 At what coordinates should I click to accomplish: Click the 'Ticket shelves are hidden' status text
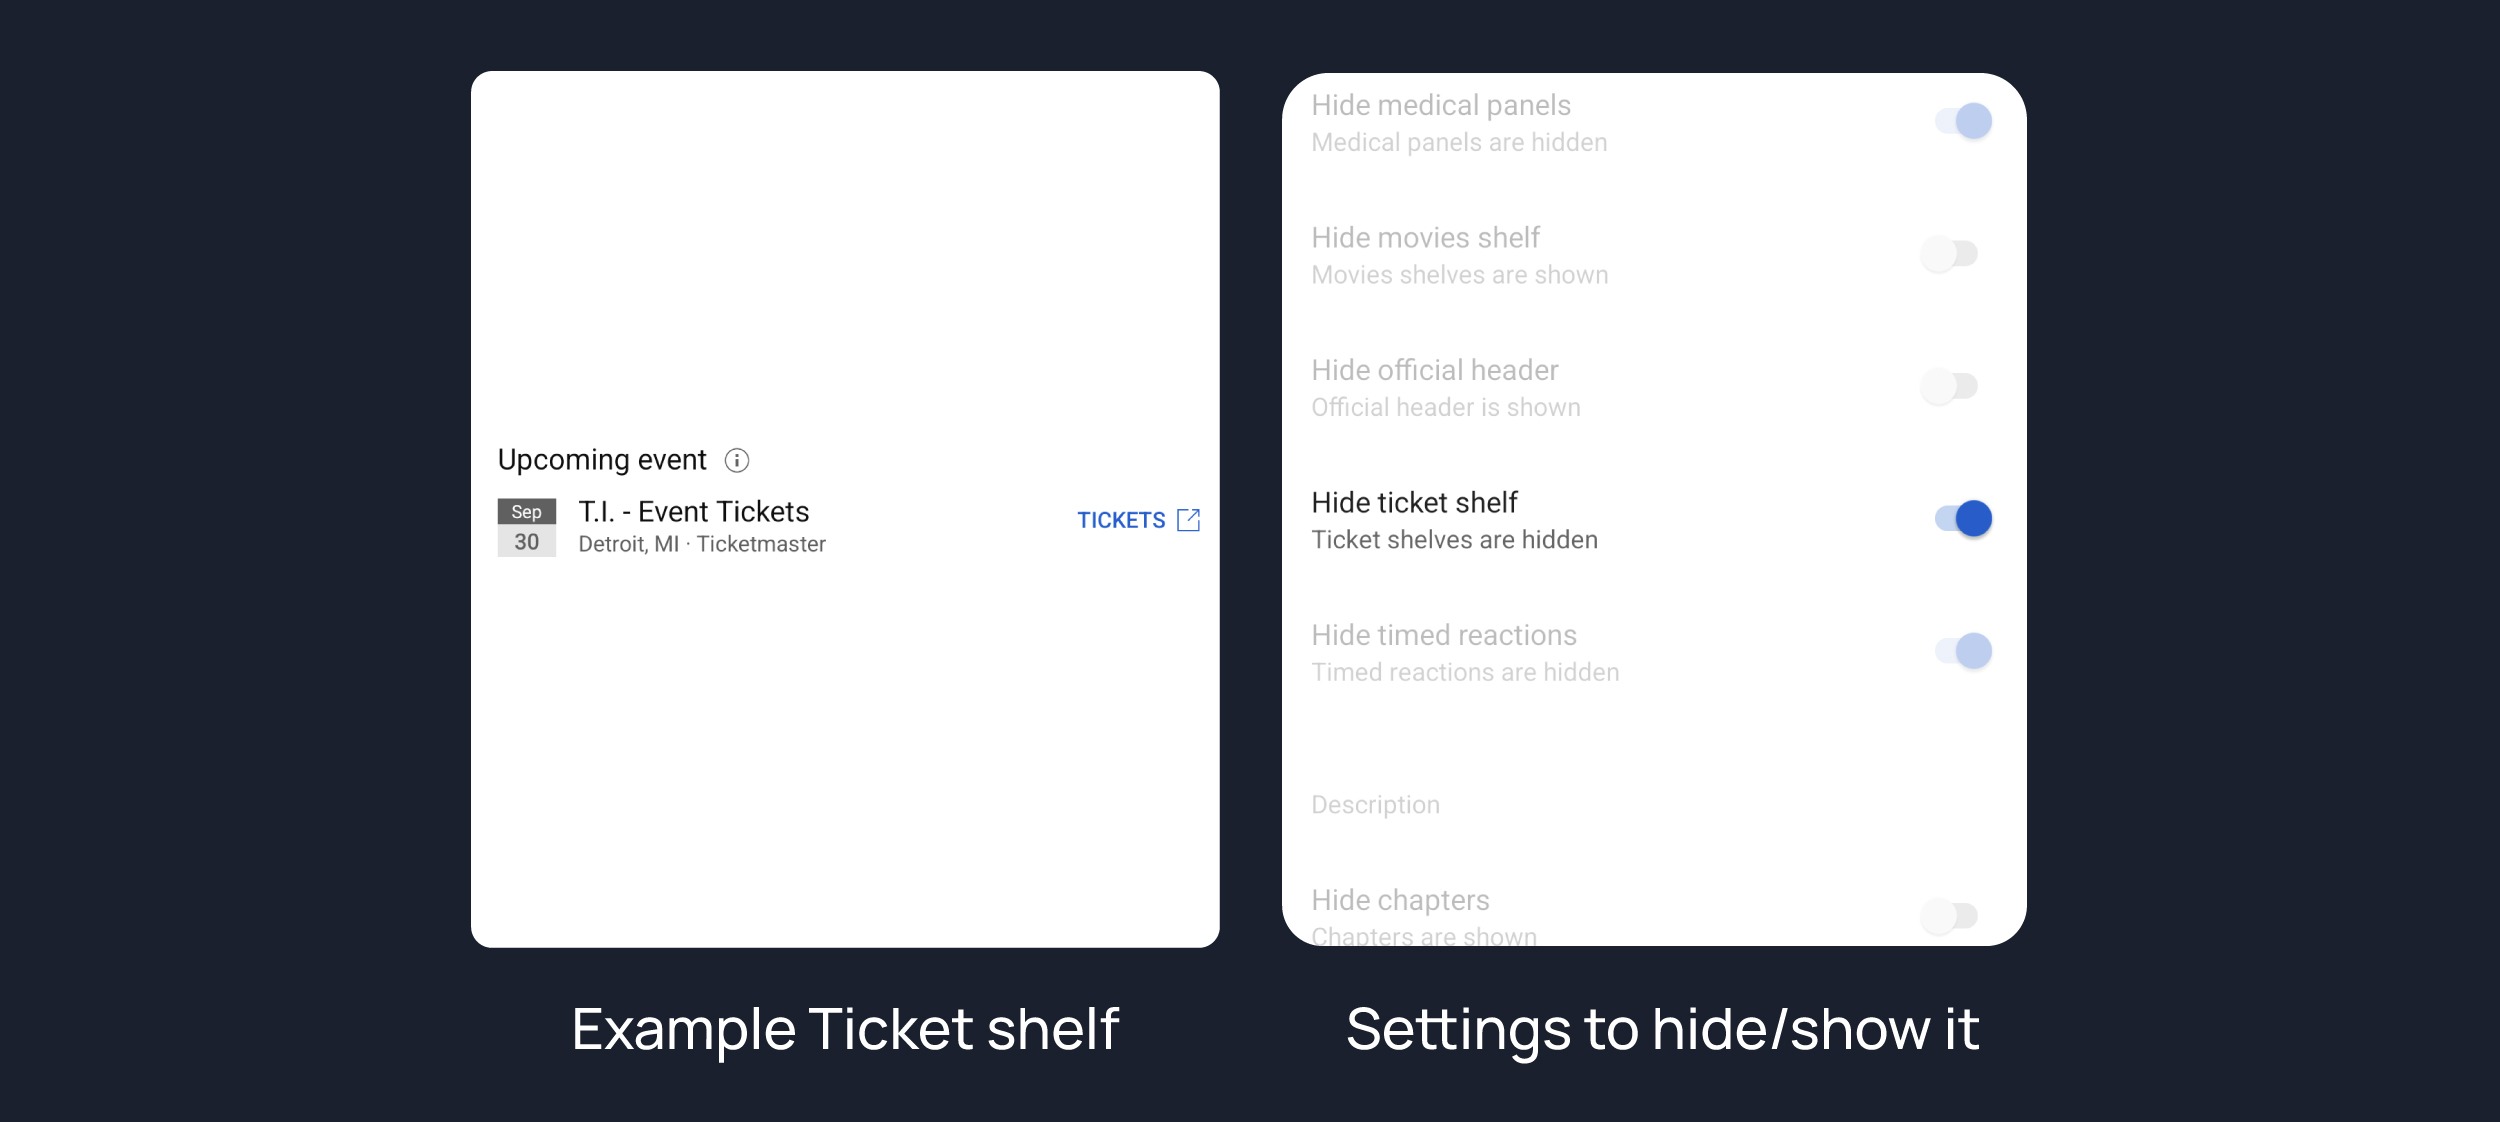pos(1454,540)
